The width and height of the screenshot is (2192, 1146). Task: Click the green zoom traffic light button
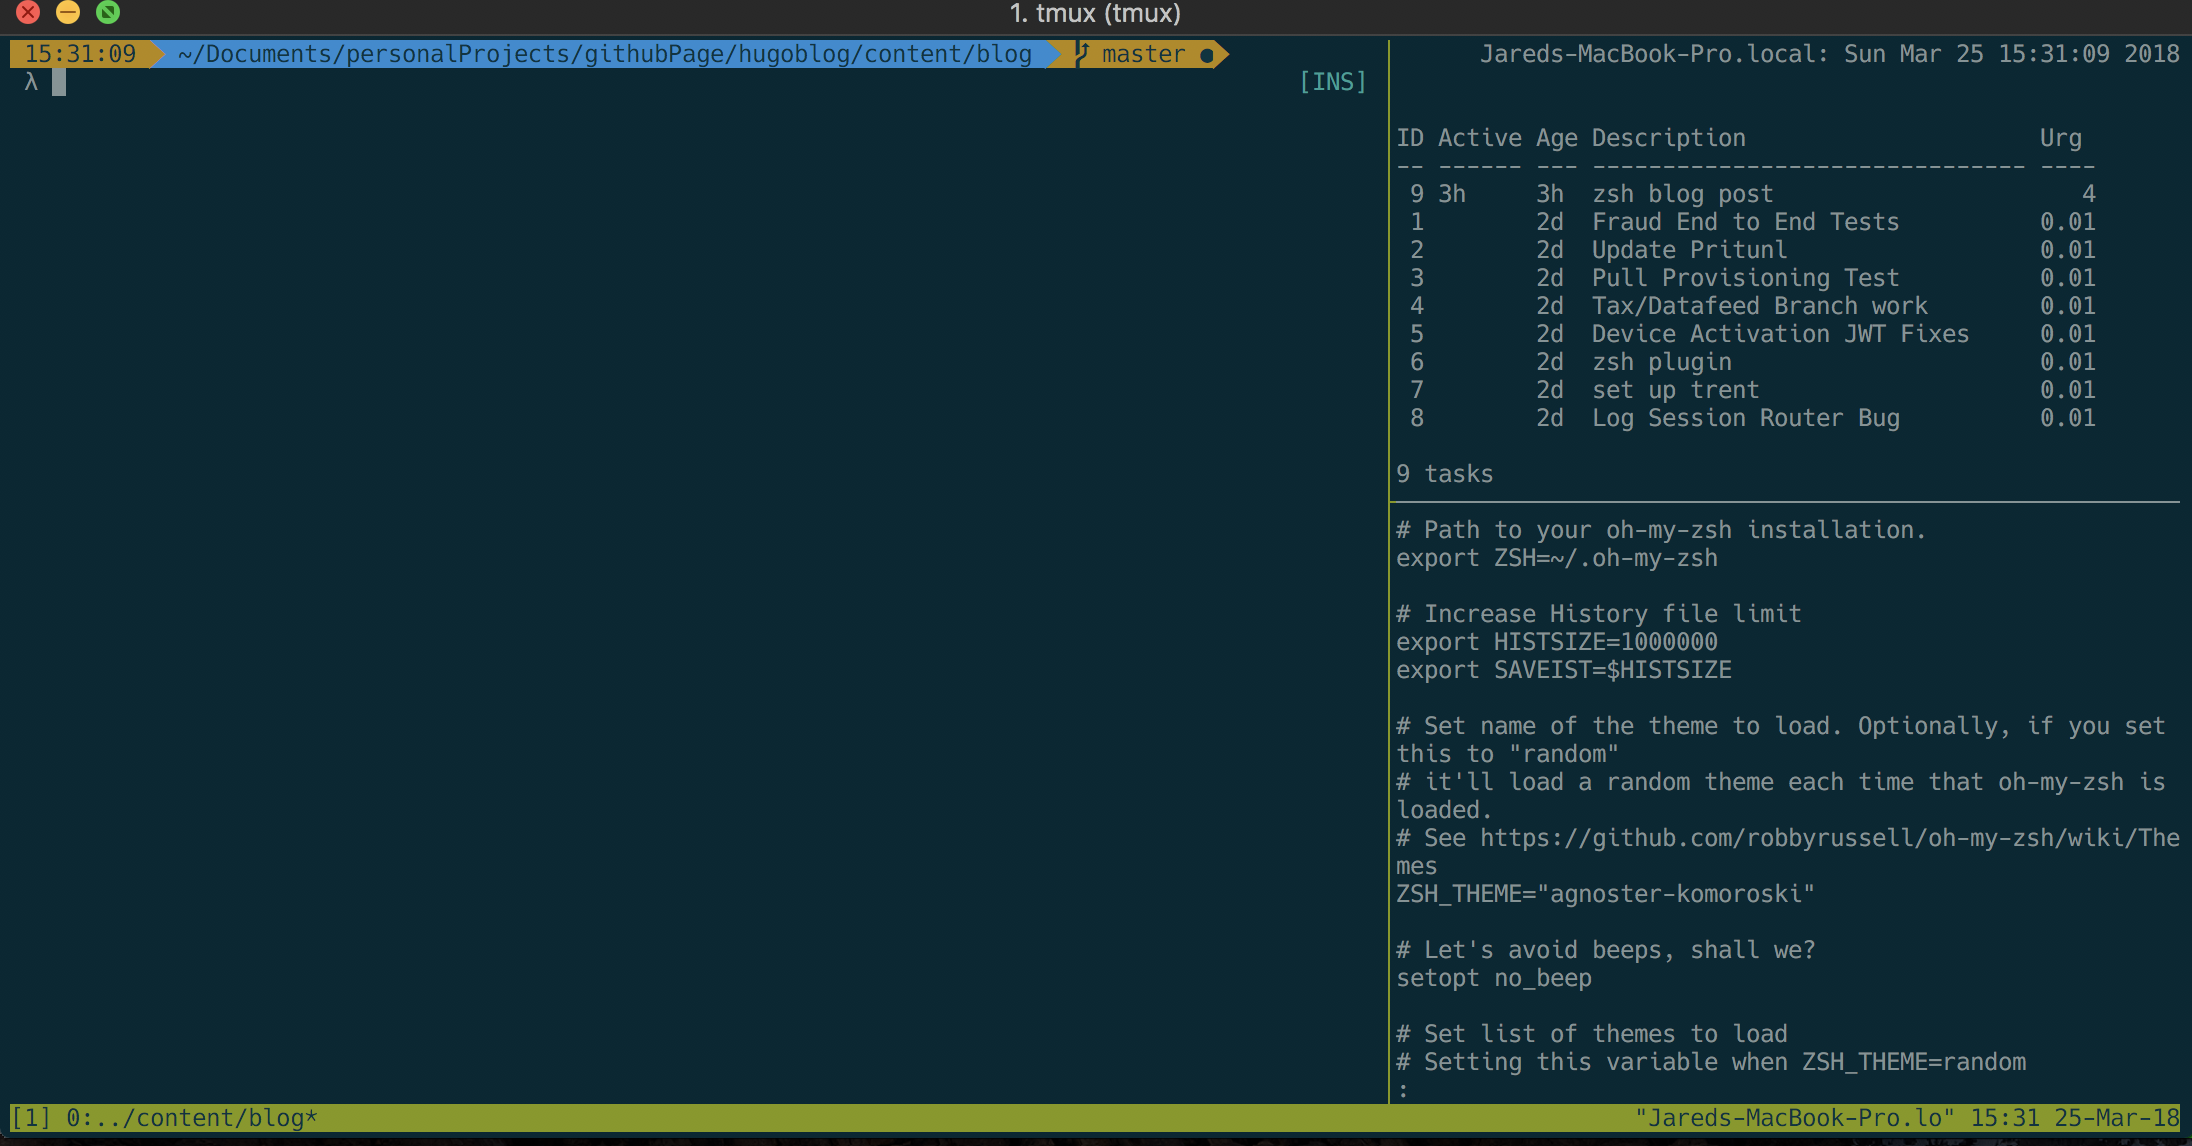109,13
